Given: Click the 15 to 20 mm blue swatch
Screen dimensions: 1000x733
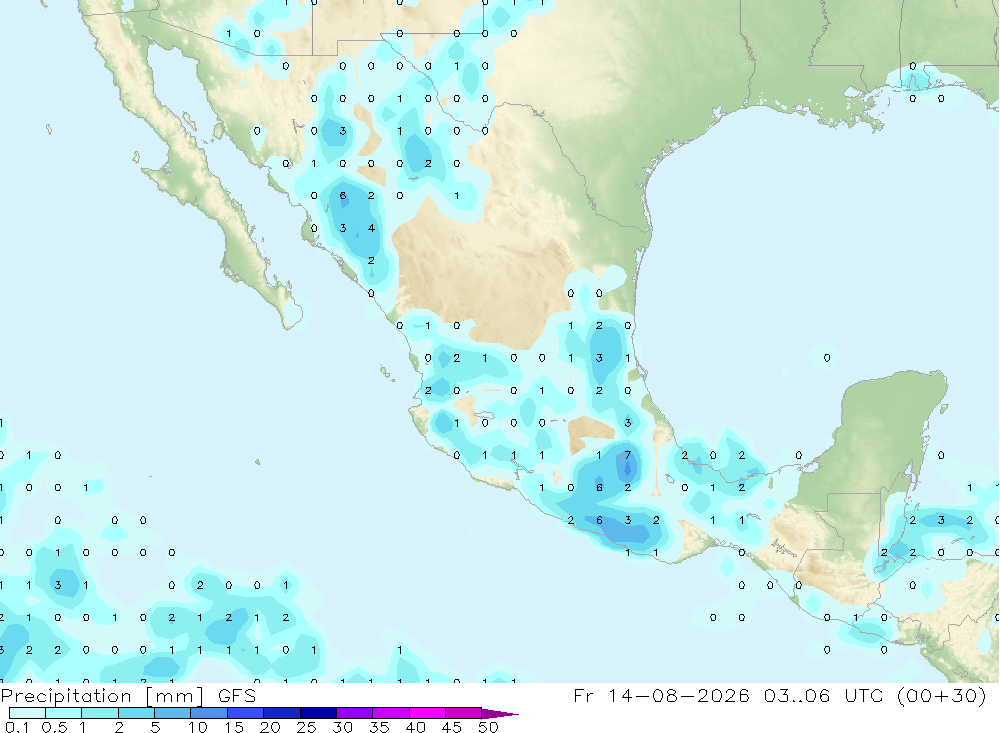Looking at the screenshot, I should 245,713.
